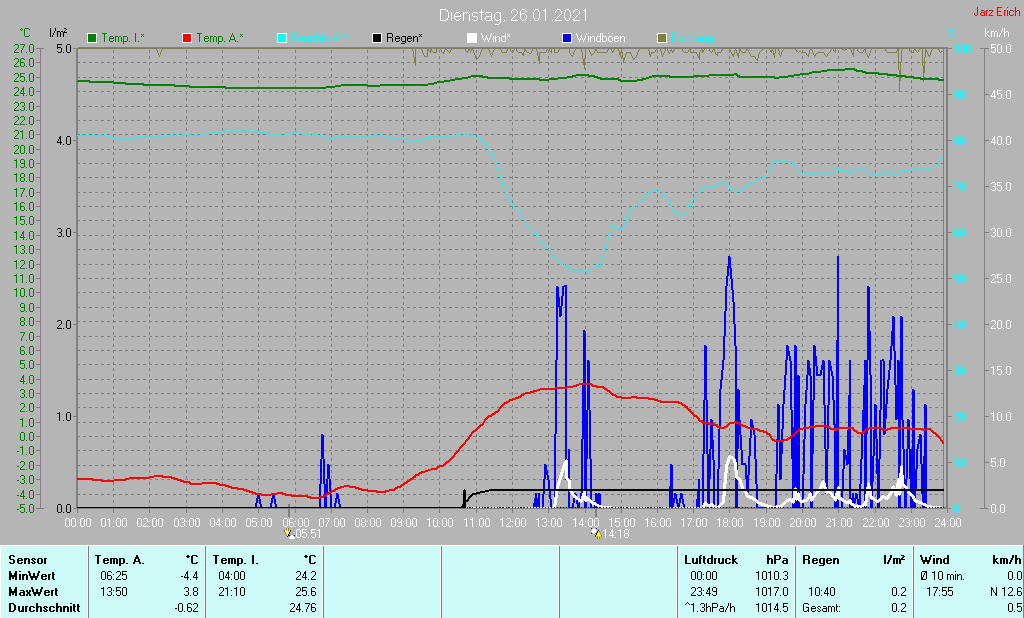Image resolution: width=1024 pixels, height=618 pixels.
Task: Click the '24.76' indoor average value
Action: [x=303, y=608]
